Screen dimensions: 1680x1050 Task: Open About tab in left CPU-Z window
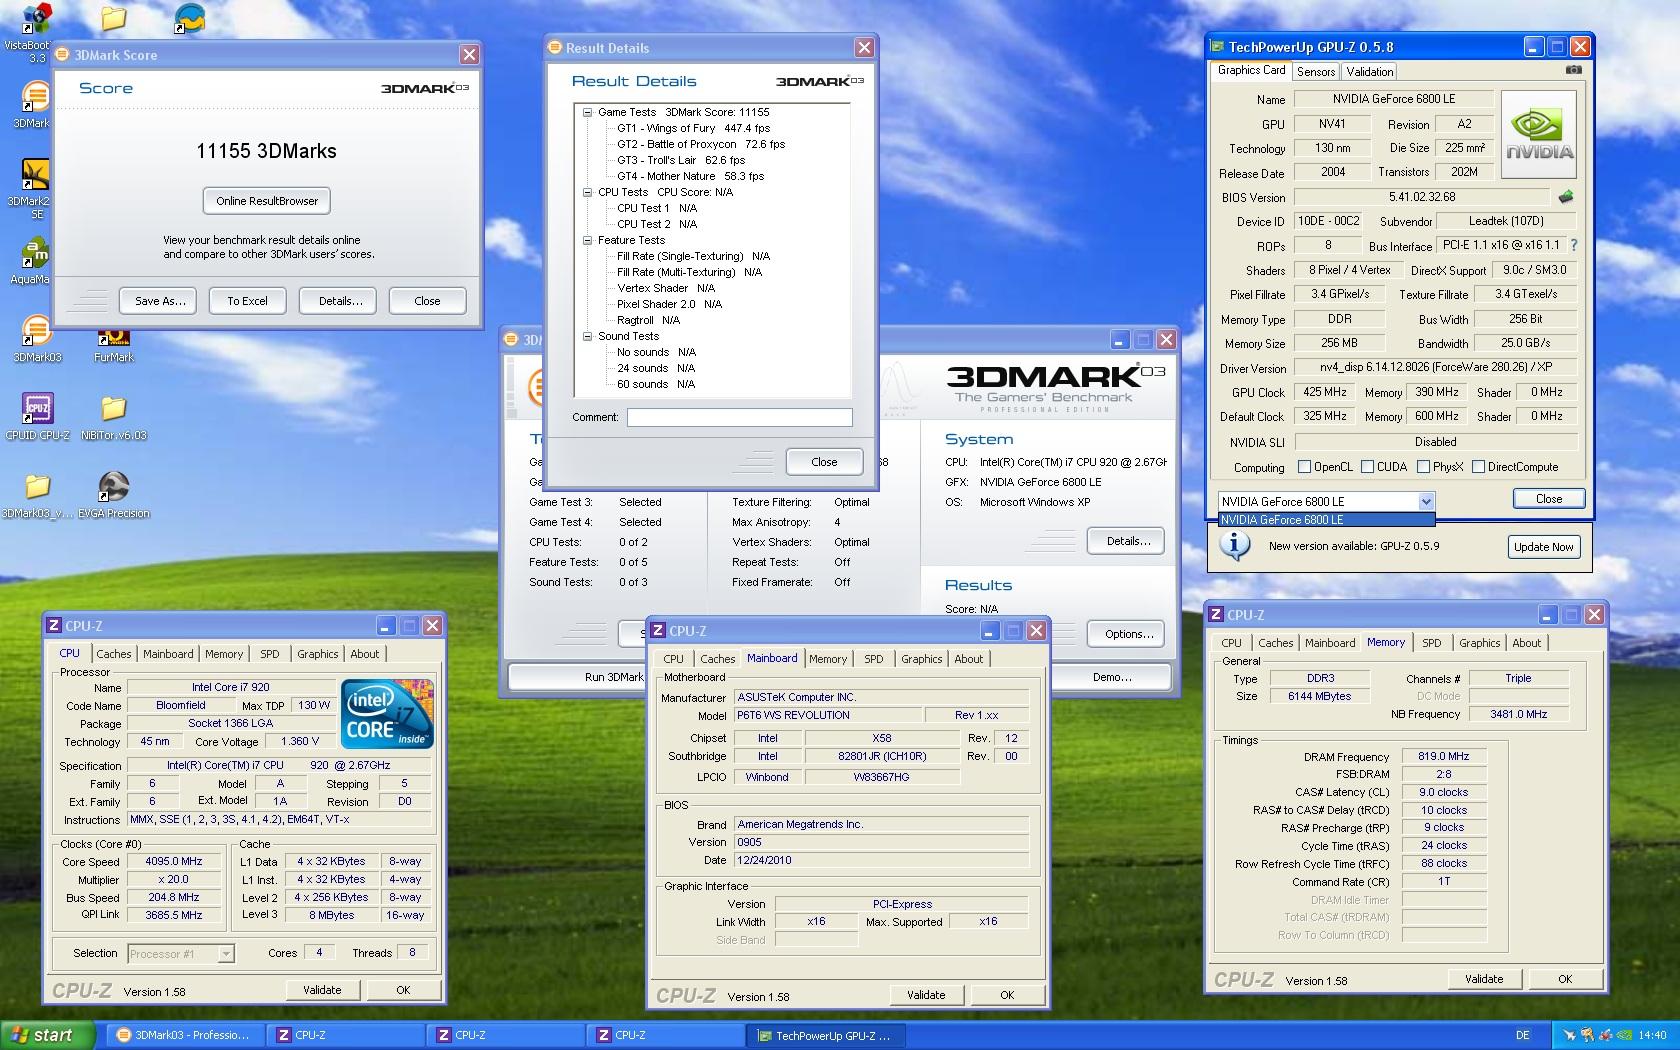(x=364, y=654)
